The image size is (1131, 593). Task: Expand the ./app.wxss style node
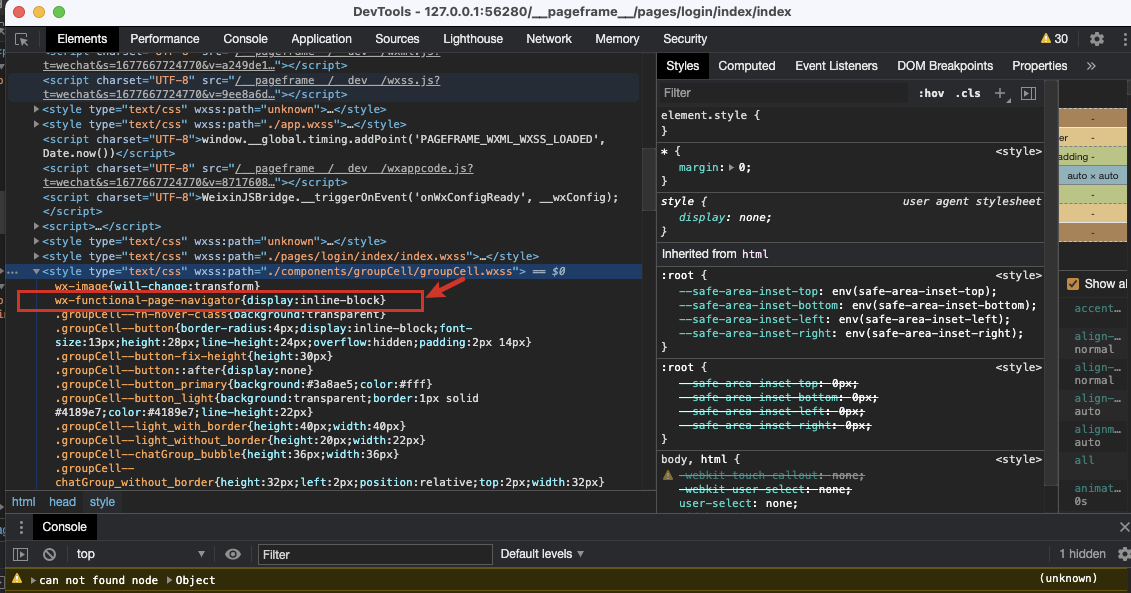36,125
